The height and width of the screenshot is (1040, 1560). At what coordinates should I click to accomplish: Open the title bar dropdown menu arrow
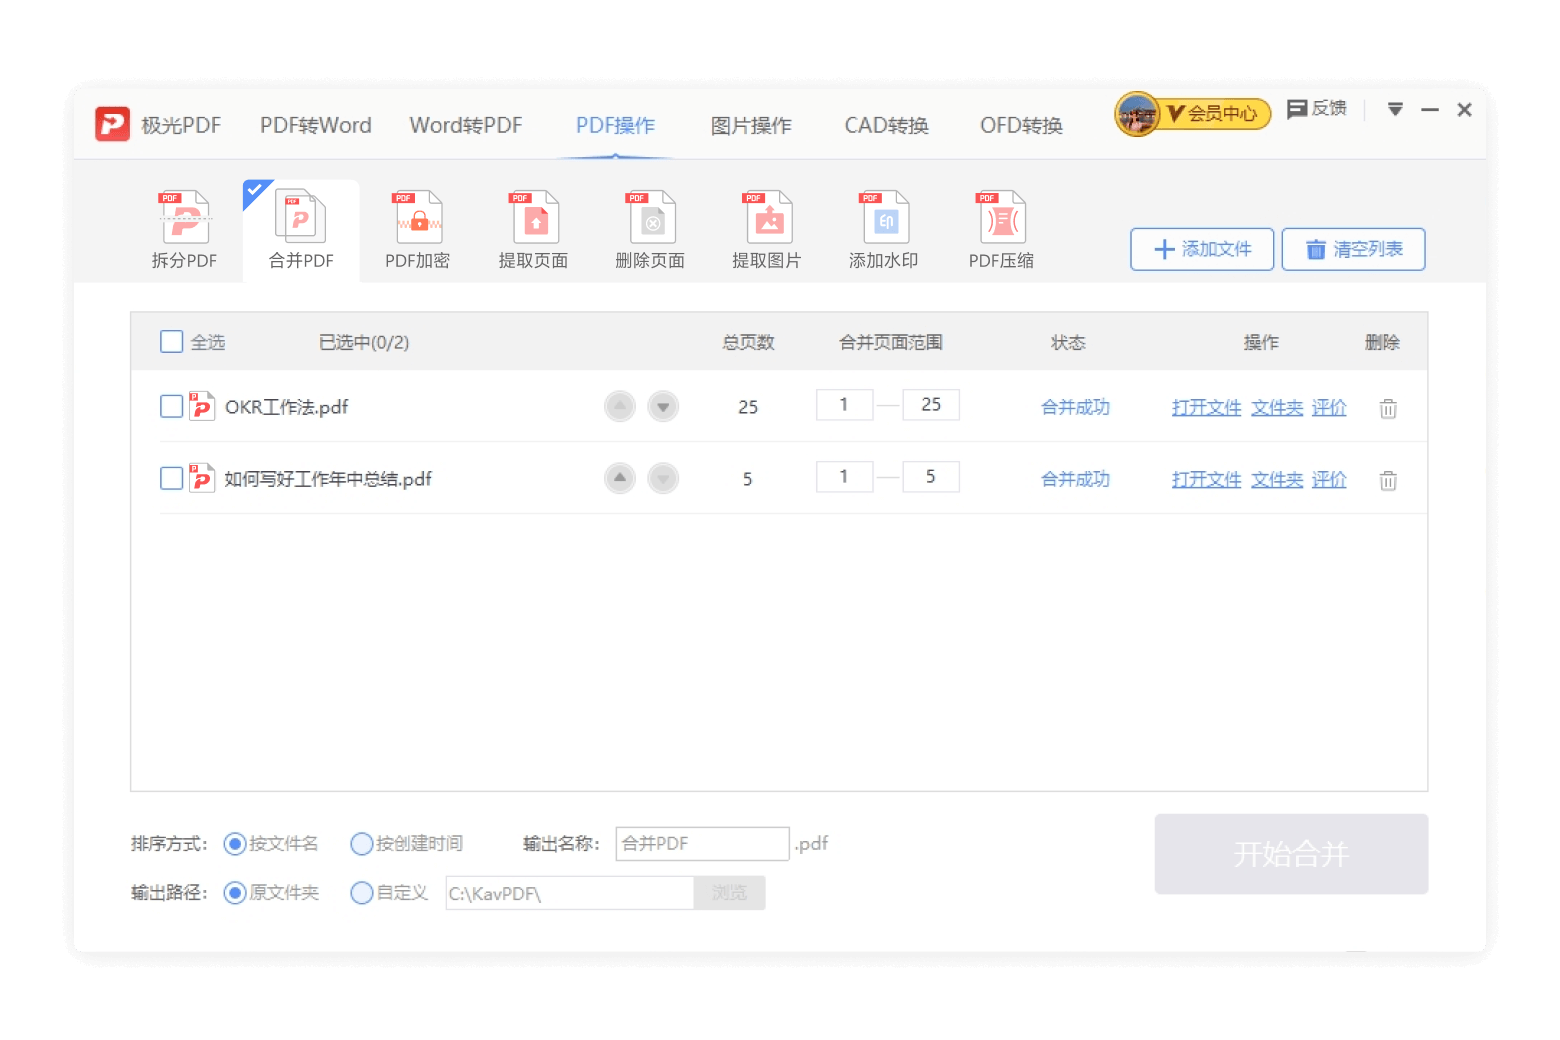[x=1395, y=109]
